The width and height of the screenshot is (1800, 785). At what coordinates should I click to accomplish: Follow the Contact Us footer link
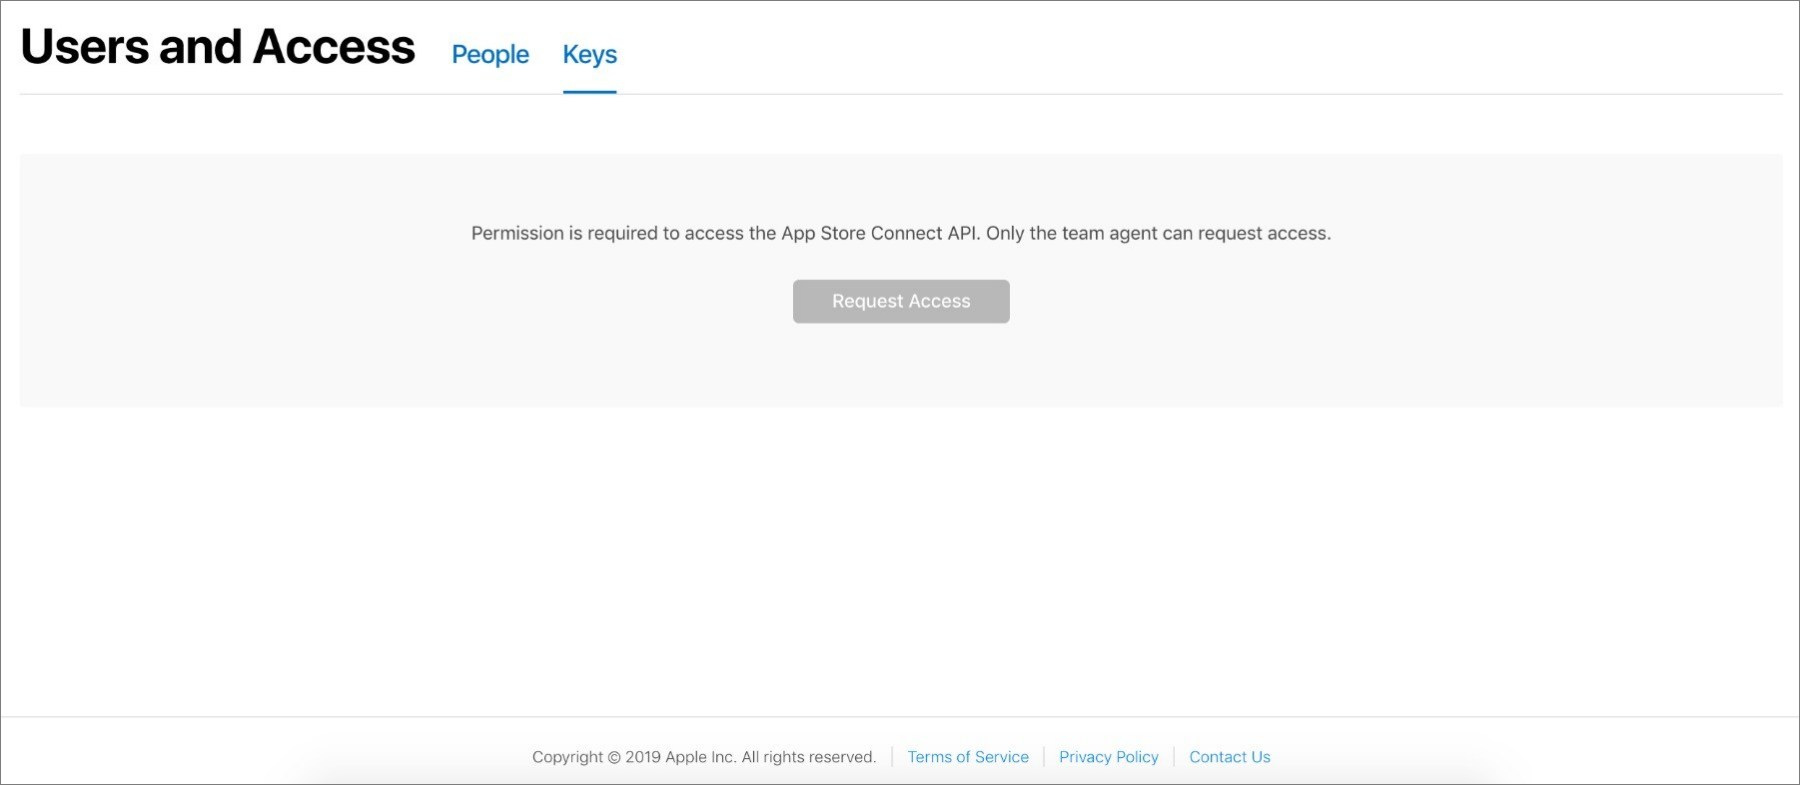1229,757
